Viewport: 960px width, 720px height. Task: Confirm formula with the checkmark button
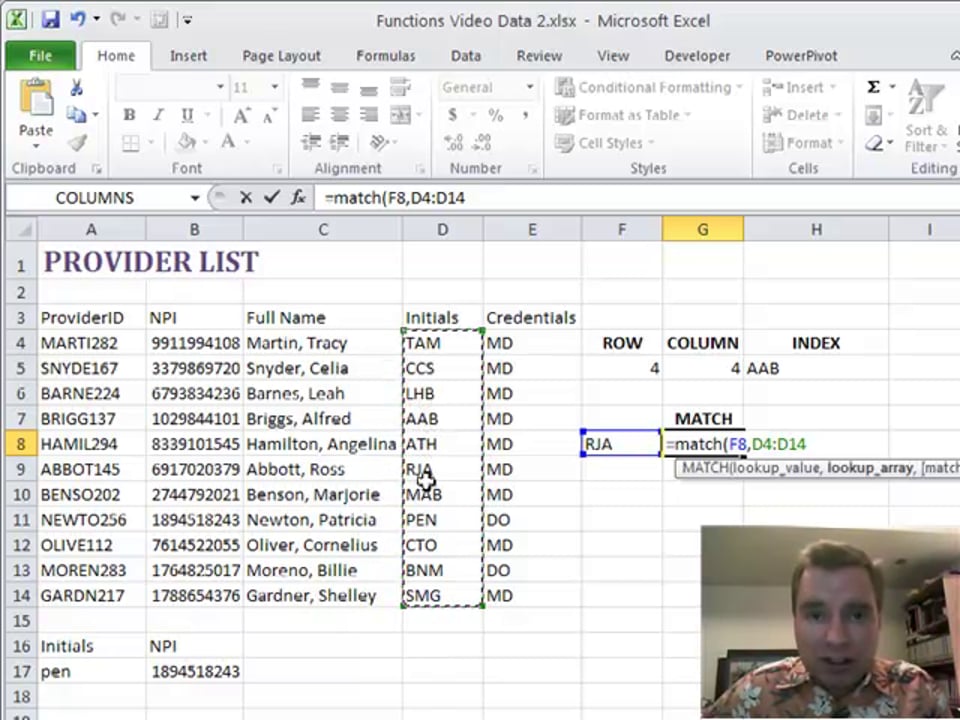[272, 197]
